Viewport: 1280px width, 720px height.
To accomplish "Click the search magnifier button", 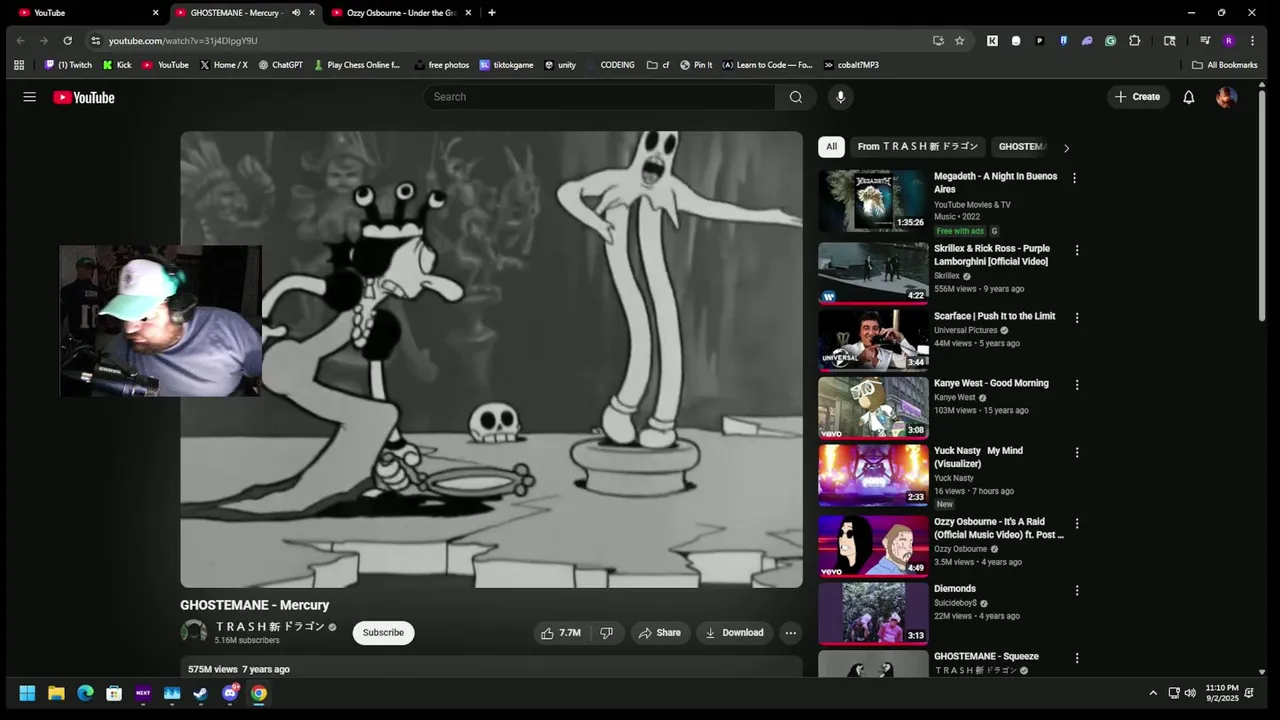I will click(795, 97).
